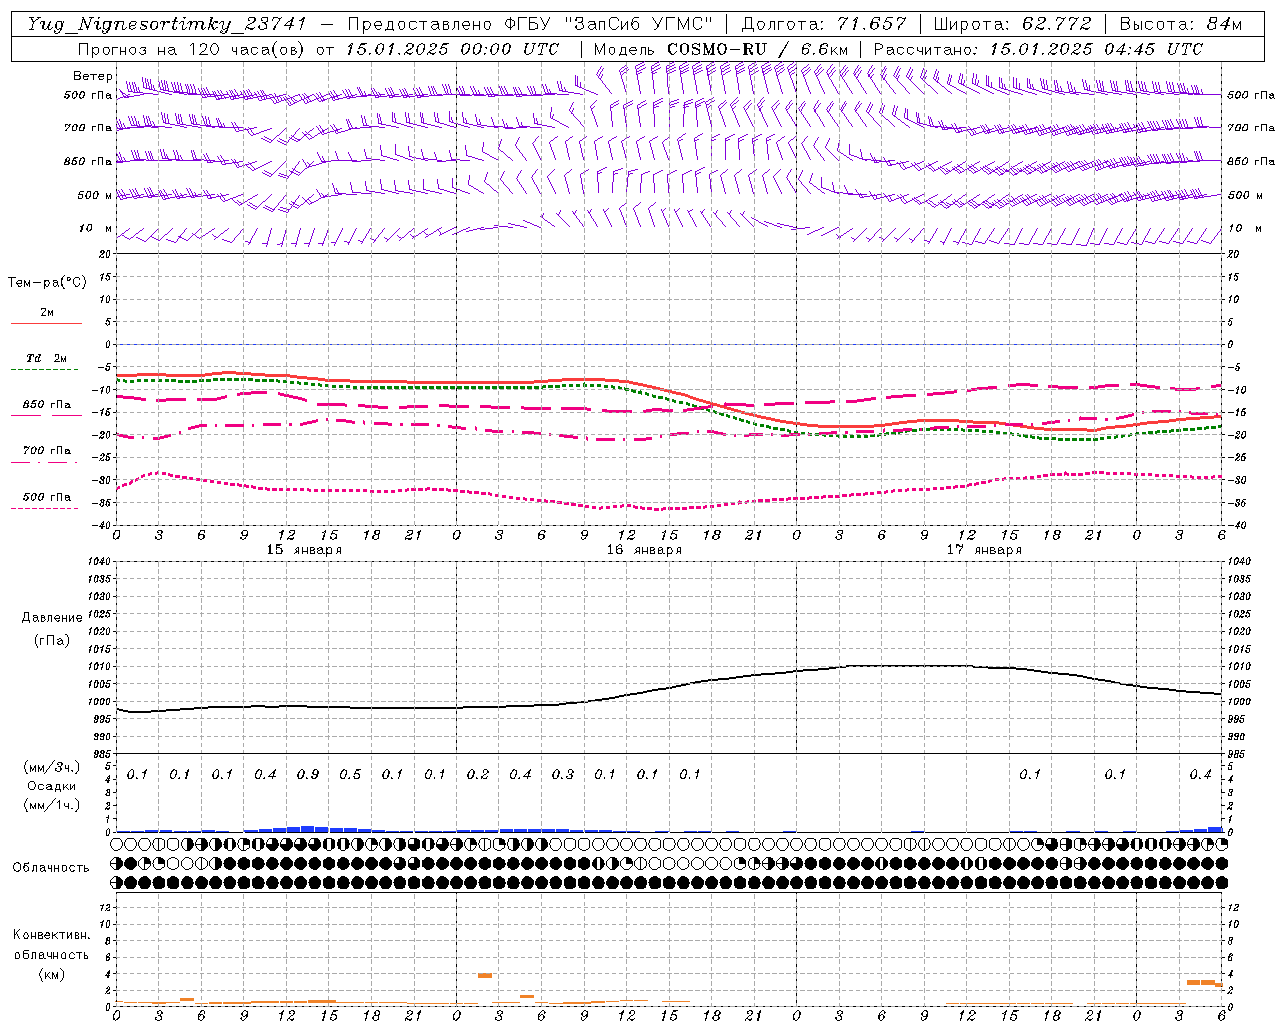Screen dimensions: 1280x1024
Task: Click the '(гПа)' unit under Давление
Action: pyautogui.click(x=52, y=641)
